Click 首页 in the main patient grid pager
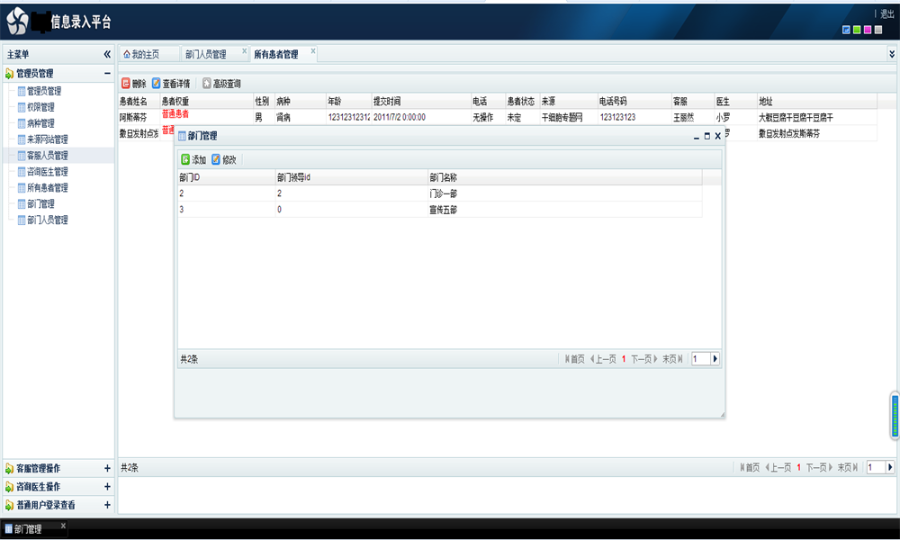Screen dimensions: 900x540 click(750, 468)
